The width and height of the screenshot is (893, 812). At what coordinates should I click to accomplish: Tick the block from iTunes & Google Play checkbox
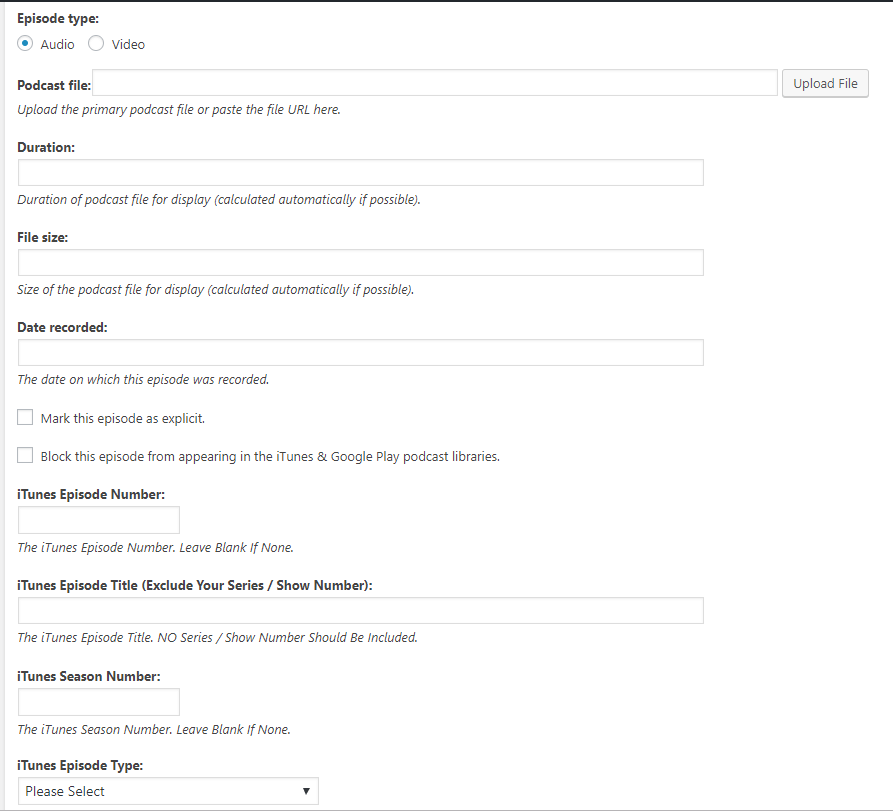[26, 456]
